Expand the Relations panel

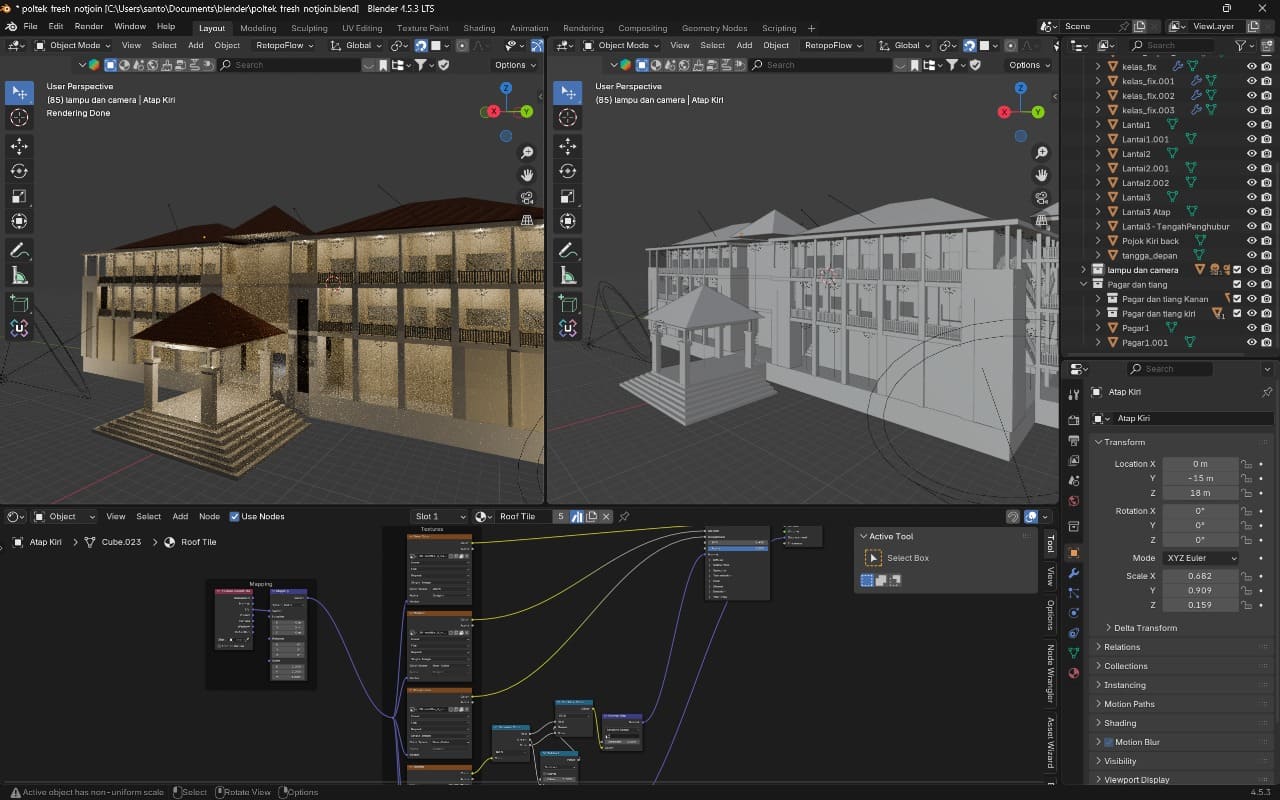pos(1121,647)
